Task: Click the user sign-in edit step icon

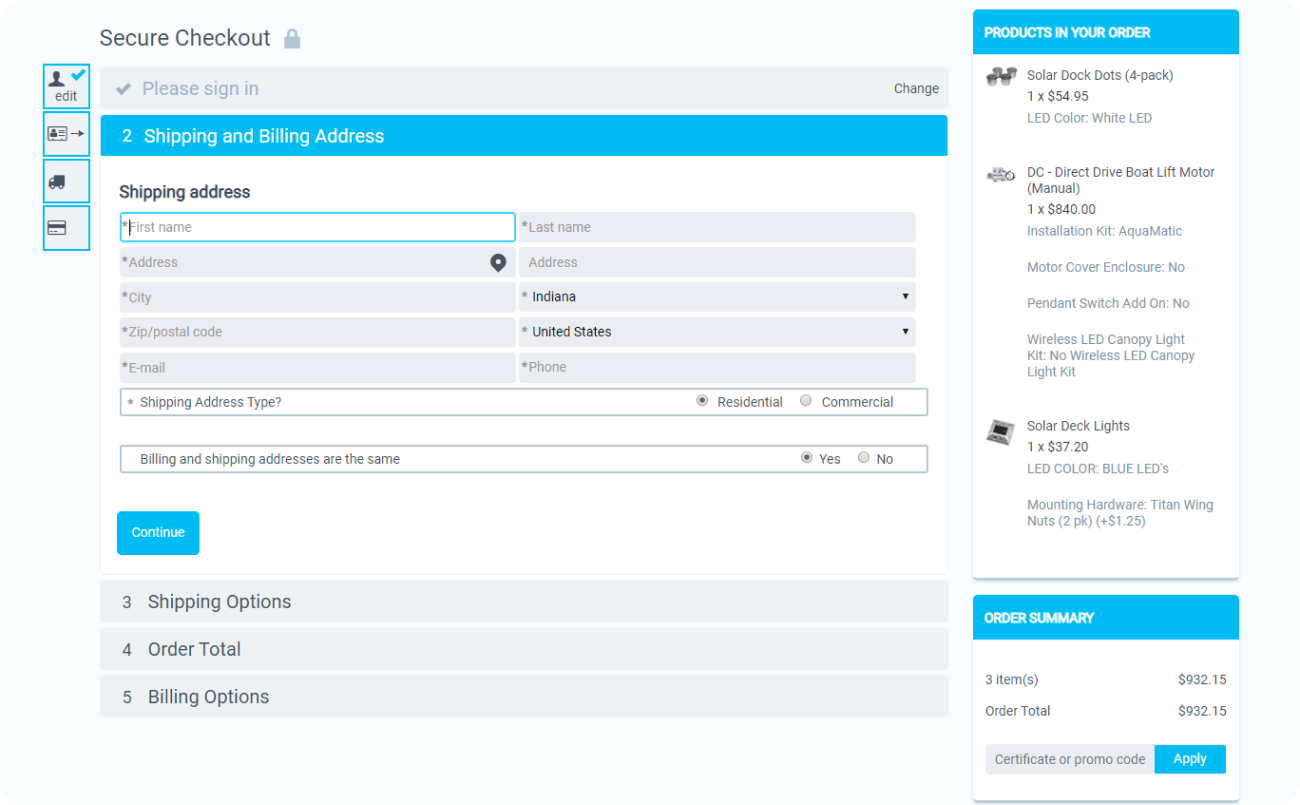Action: tap(66, 86)
